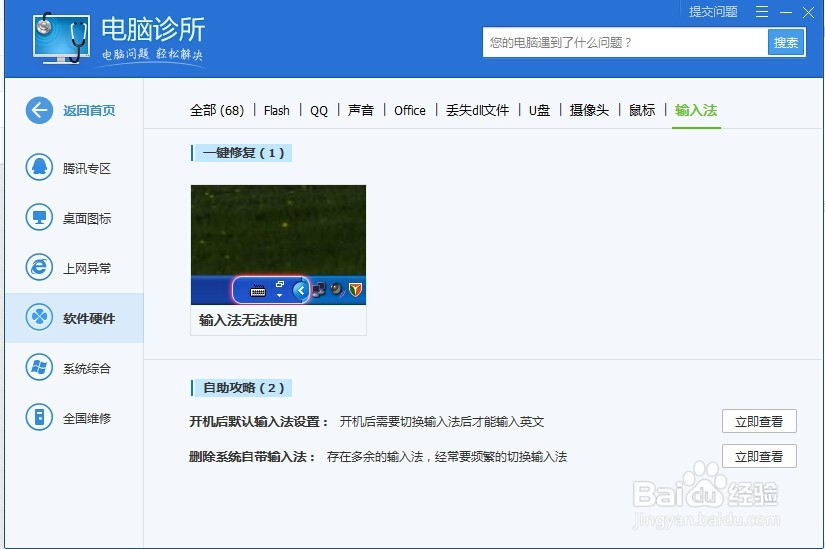Select the 桌面图标 monitor icon
Screen dimensions: 825x549
point(39,217)
